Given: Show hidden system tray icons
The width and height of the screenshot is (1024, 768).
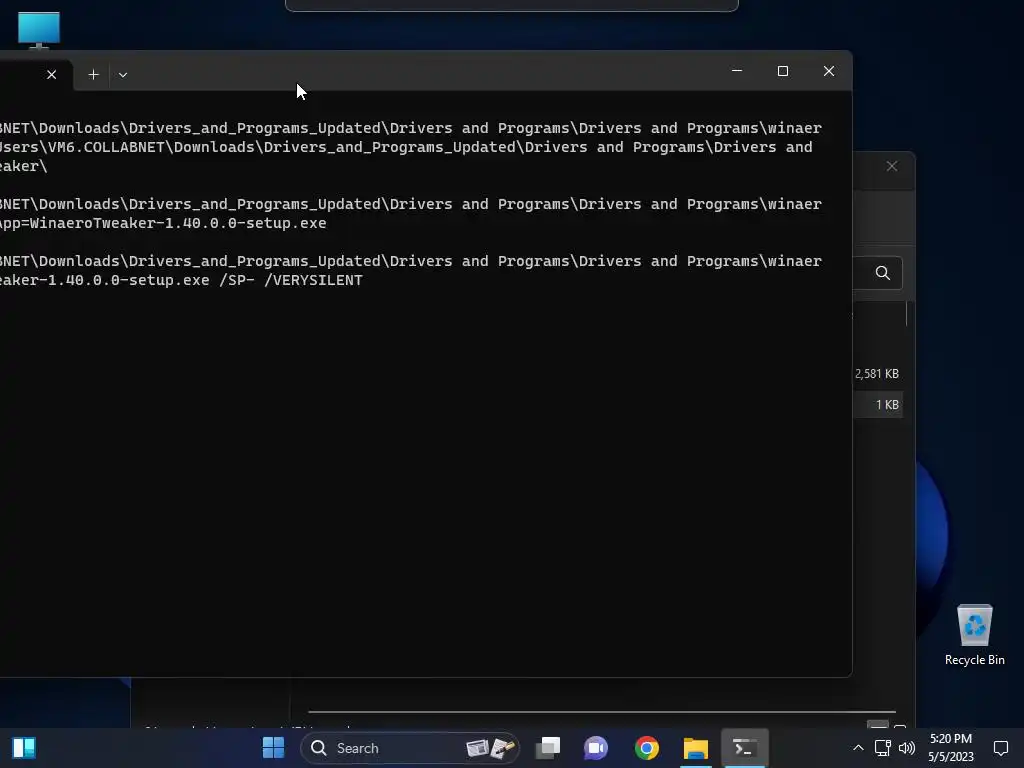Looking at the screenshot, I should (x=858, y=748).
